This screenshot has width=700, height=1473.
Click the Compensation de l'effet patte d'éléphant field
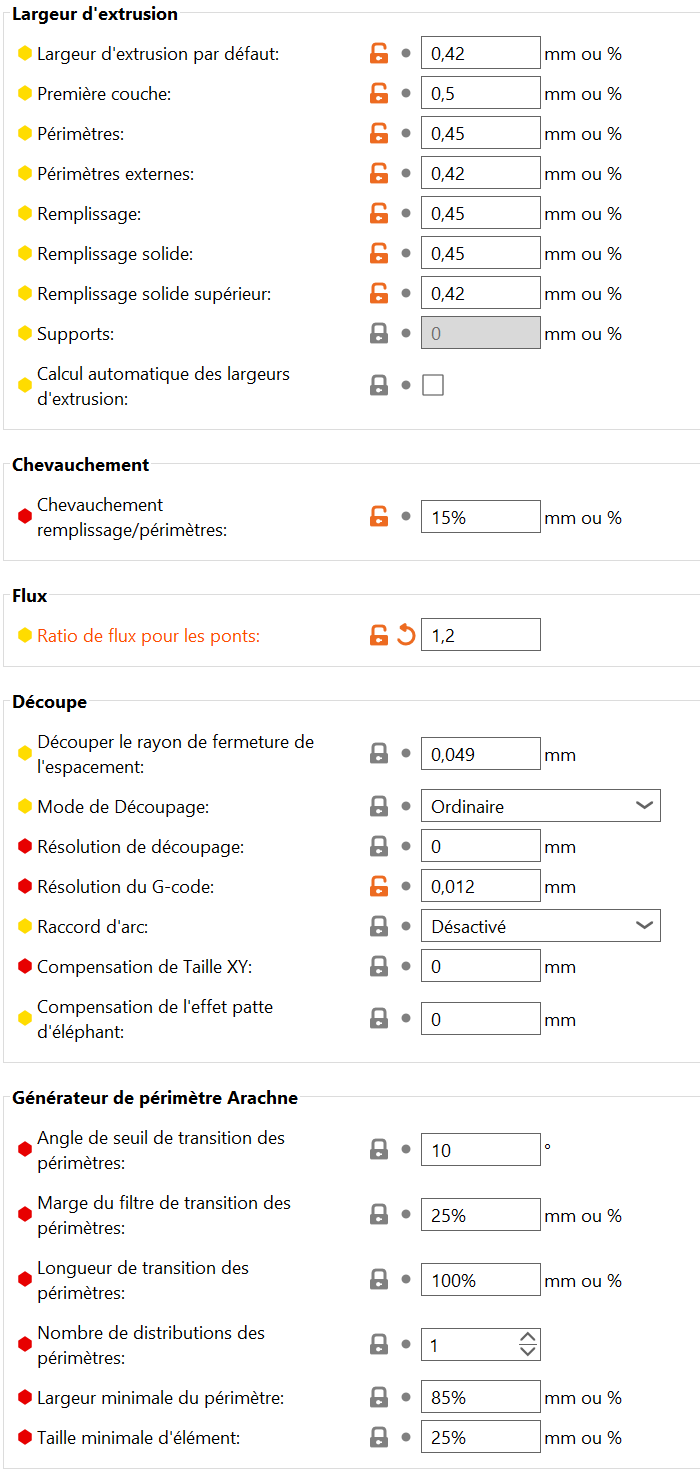pyautogui.click(x=481, y=1019)
